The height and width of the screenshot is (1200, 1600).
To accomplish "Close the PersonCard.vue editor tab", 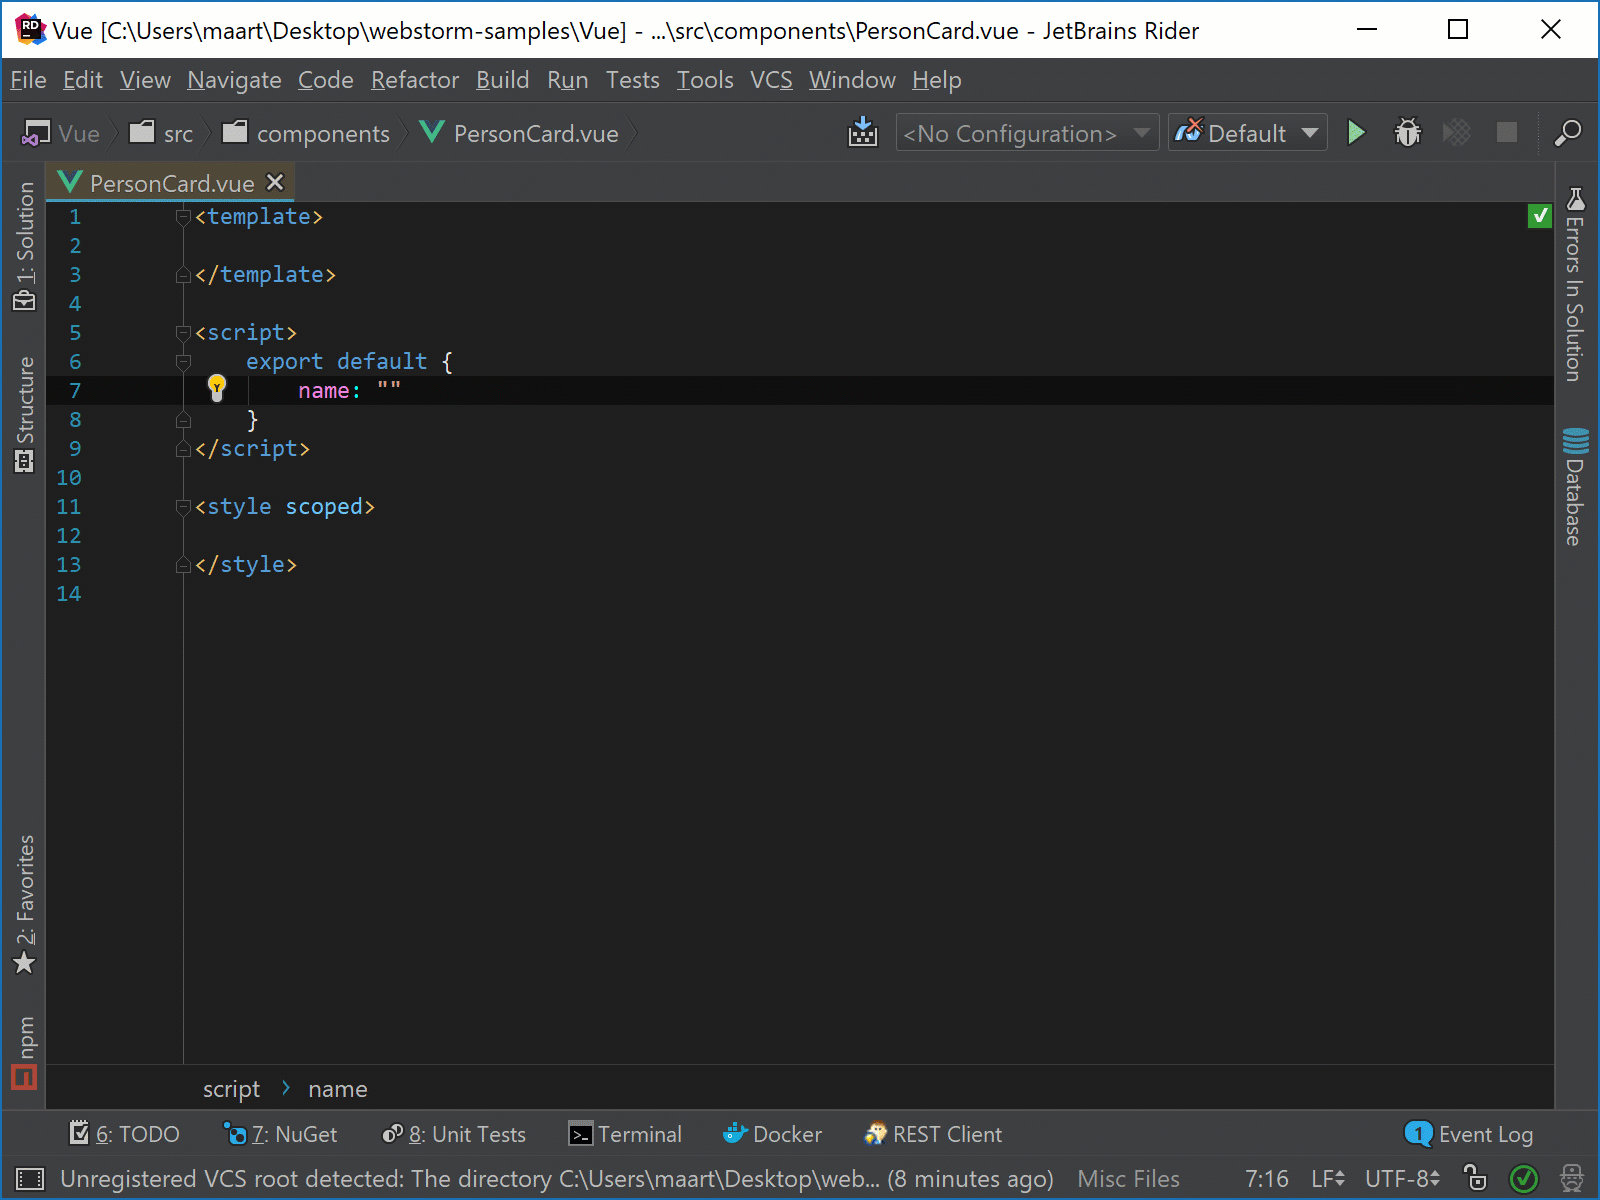I will click(x=275, y=182).
